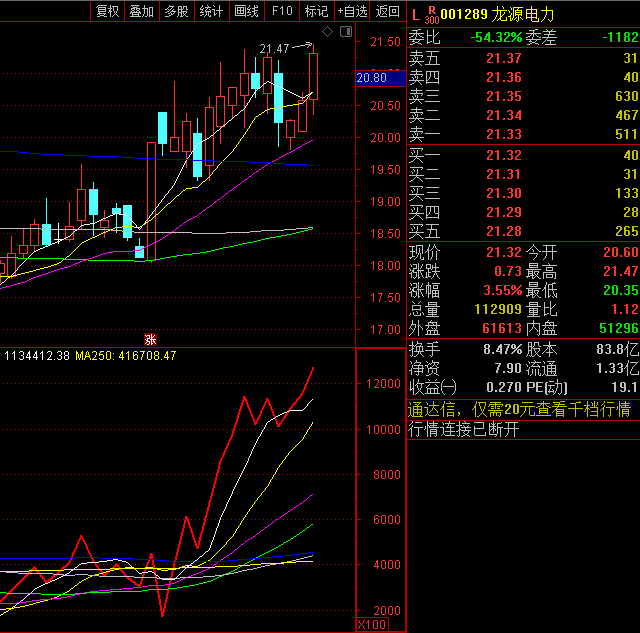Click the 20.80 price cursor label
Viewport: 640px width, 633px height.
(x=381, y=78)
